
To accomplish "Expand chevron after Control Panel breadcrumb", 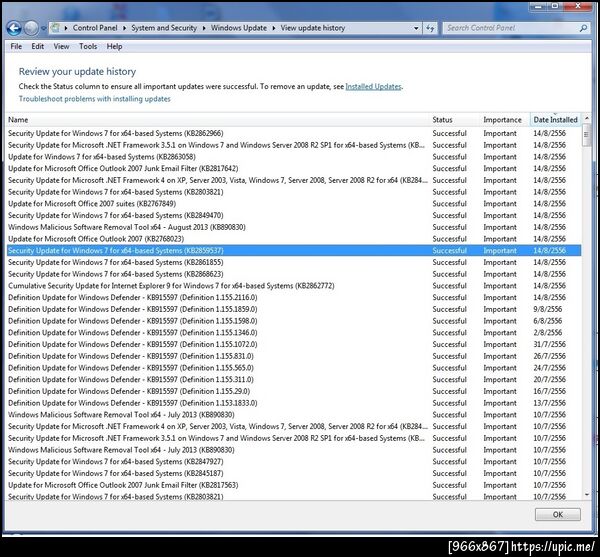I will click(124, 28).
